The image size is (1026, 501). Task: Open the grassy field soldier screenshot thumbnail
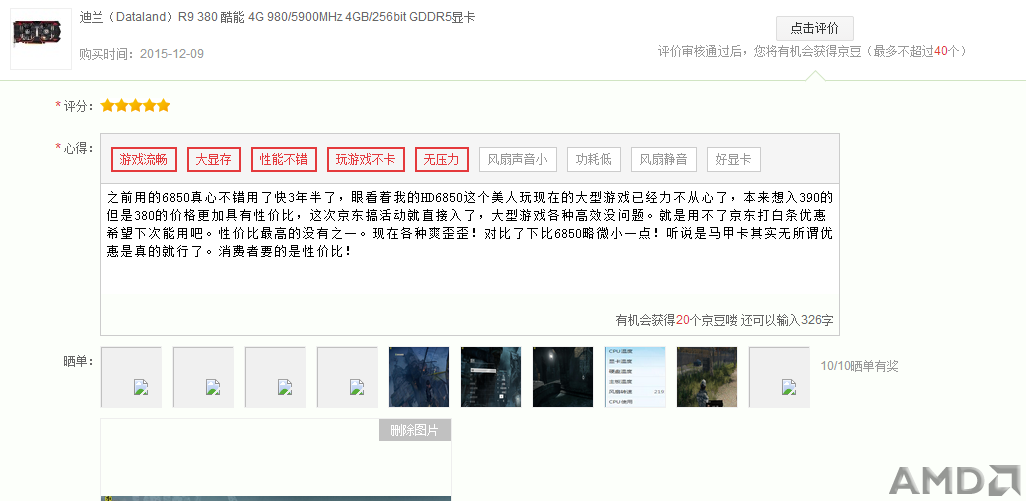pos(707,377)
